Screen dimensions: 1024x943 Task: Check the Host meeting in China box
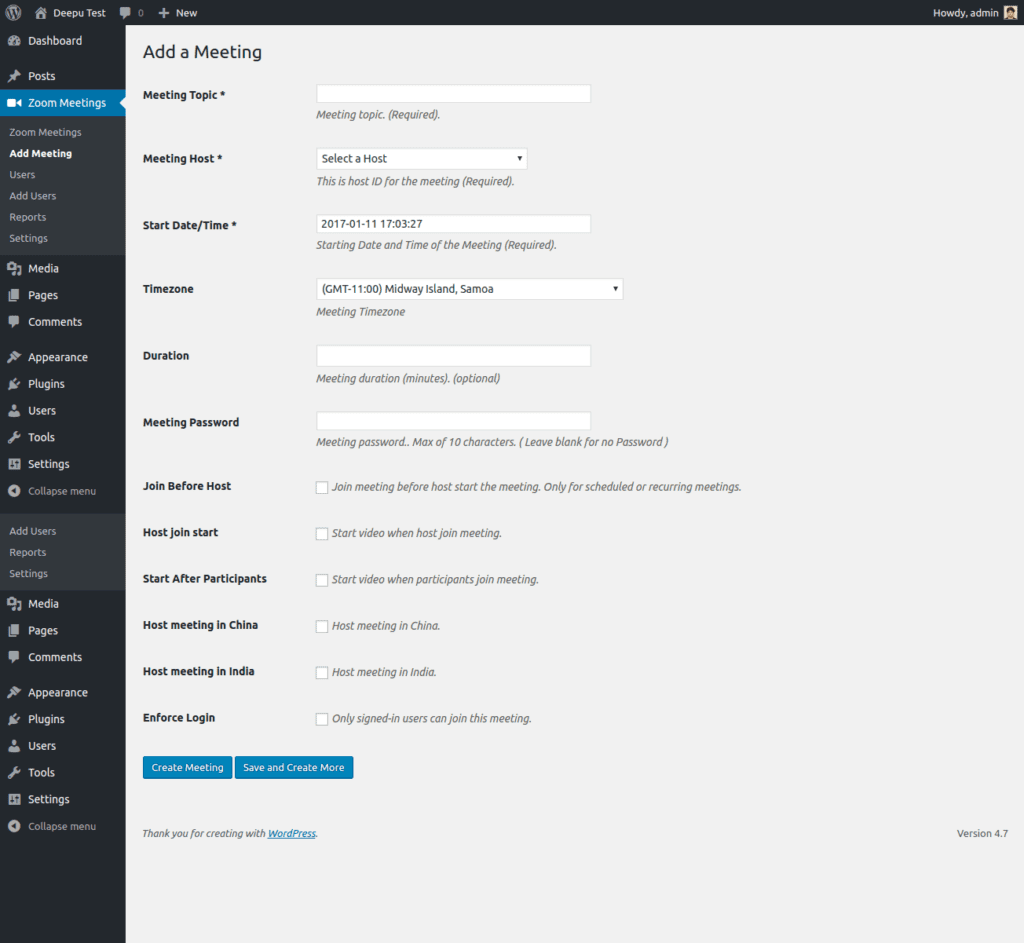322,626
